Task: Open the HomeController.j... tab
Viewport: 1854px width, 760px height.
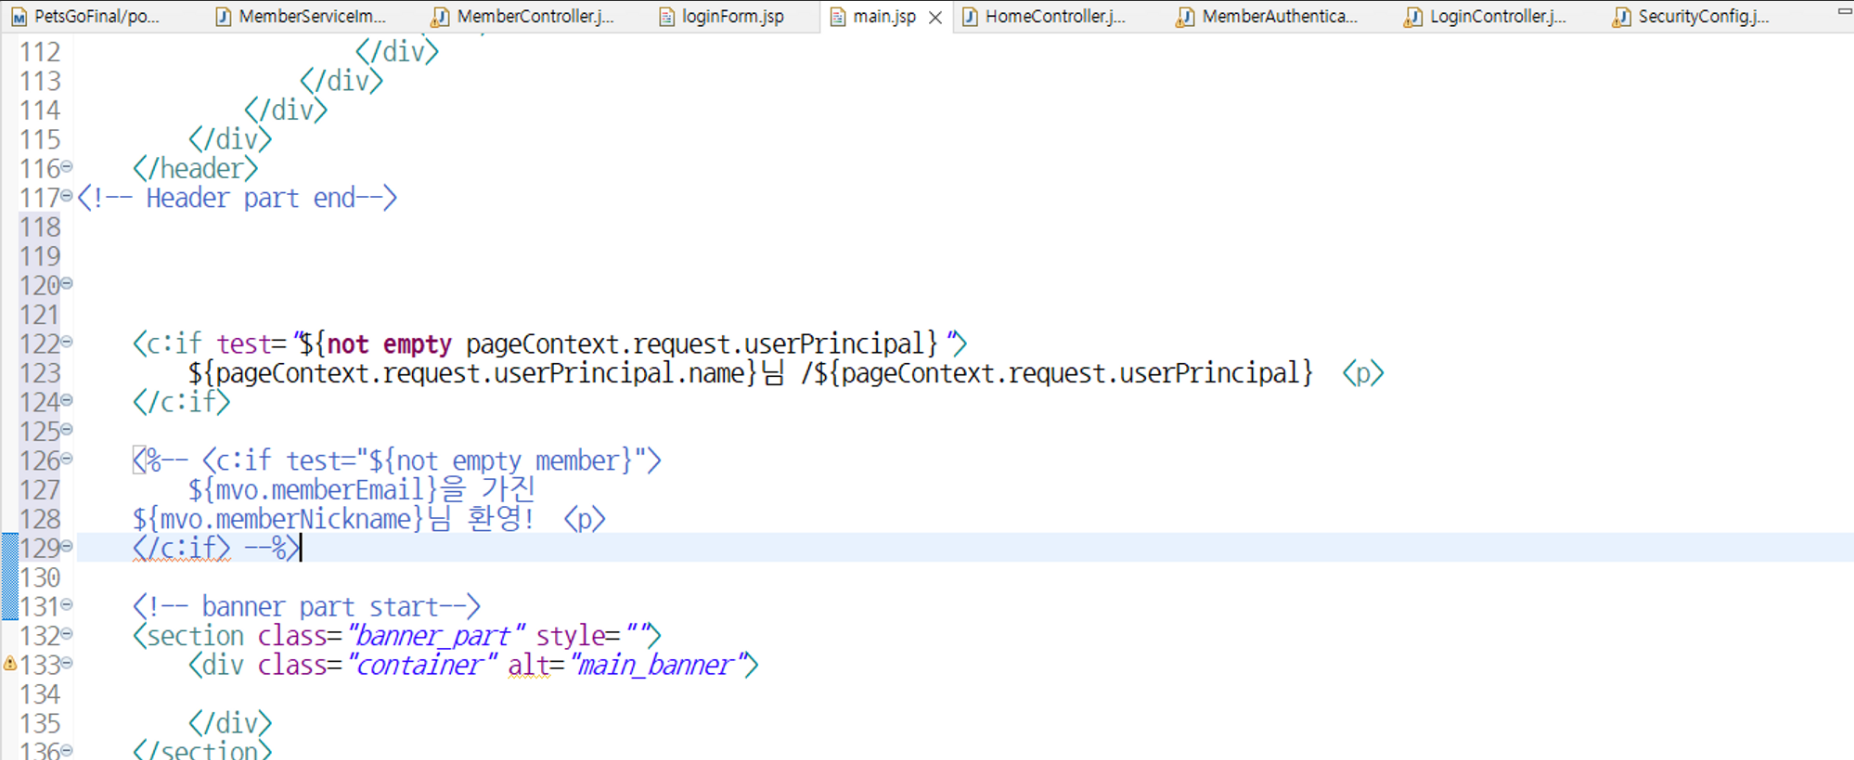Action: [x=1043, y=16]
